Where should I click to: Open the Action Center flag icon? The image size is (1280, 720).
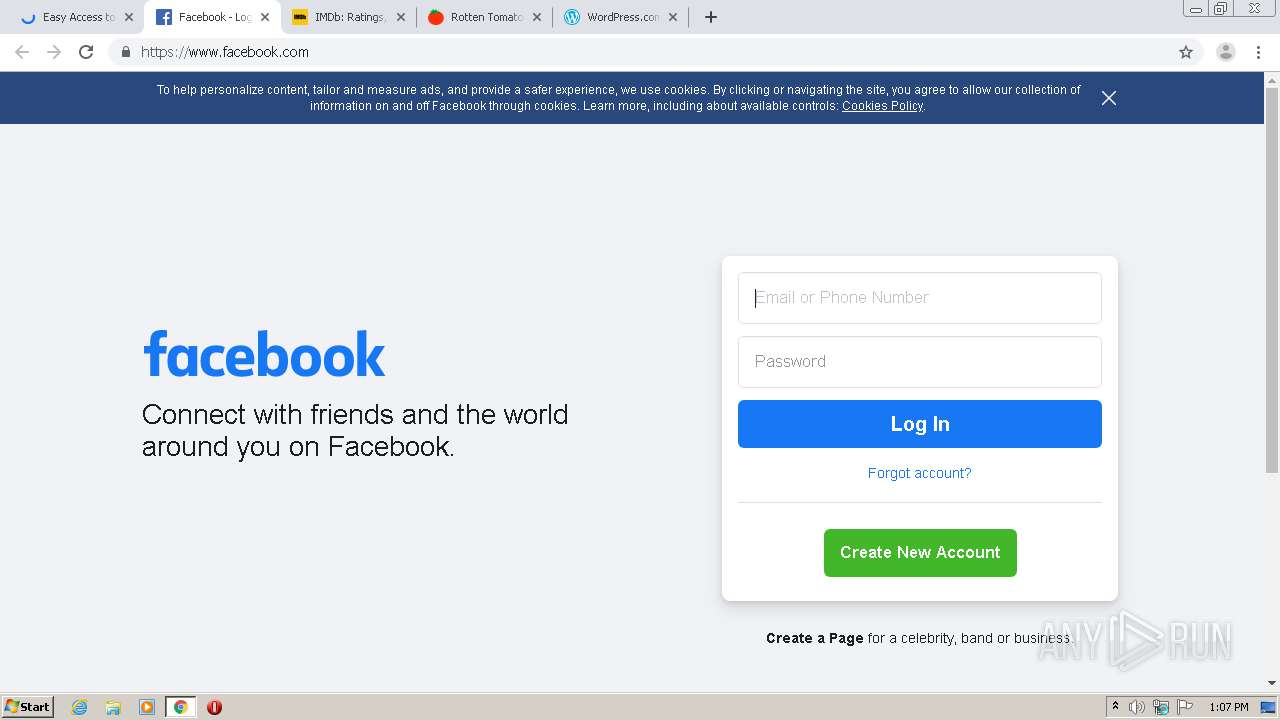tap(1185, 707)
